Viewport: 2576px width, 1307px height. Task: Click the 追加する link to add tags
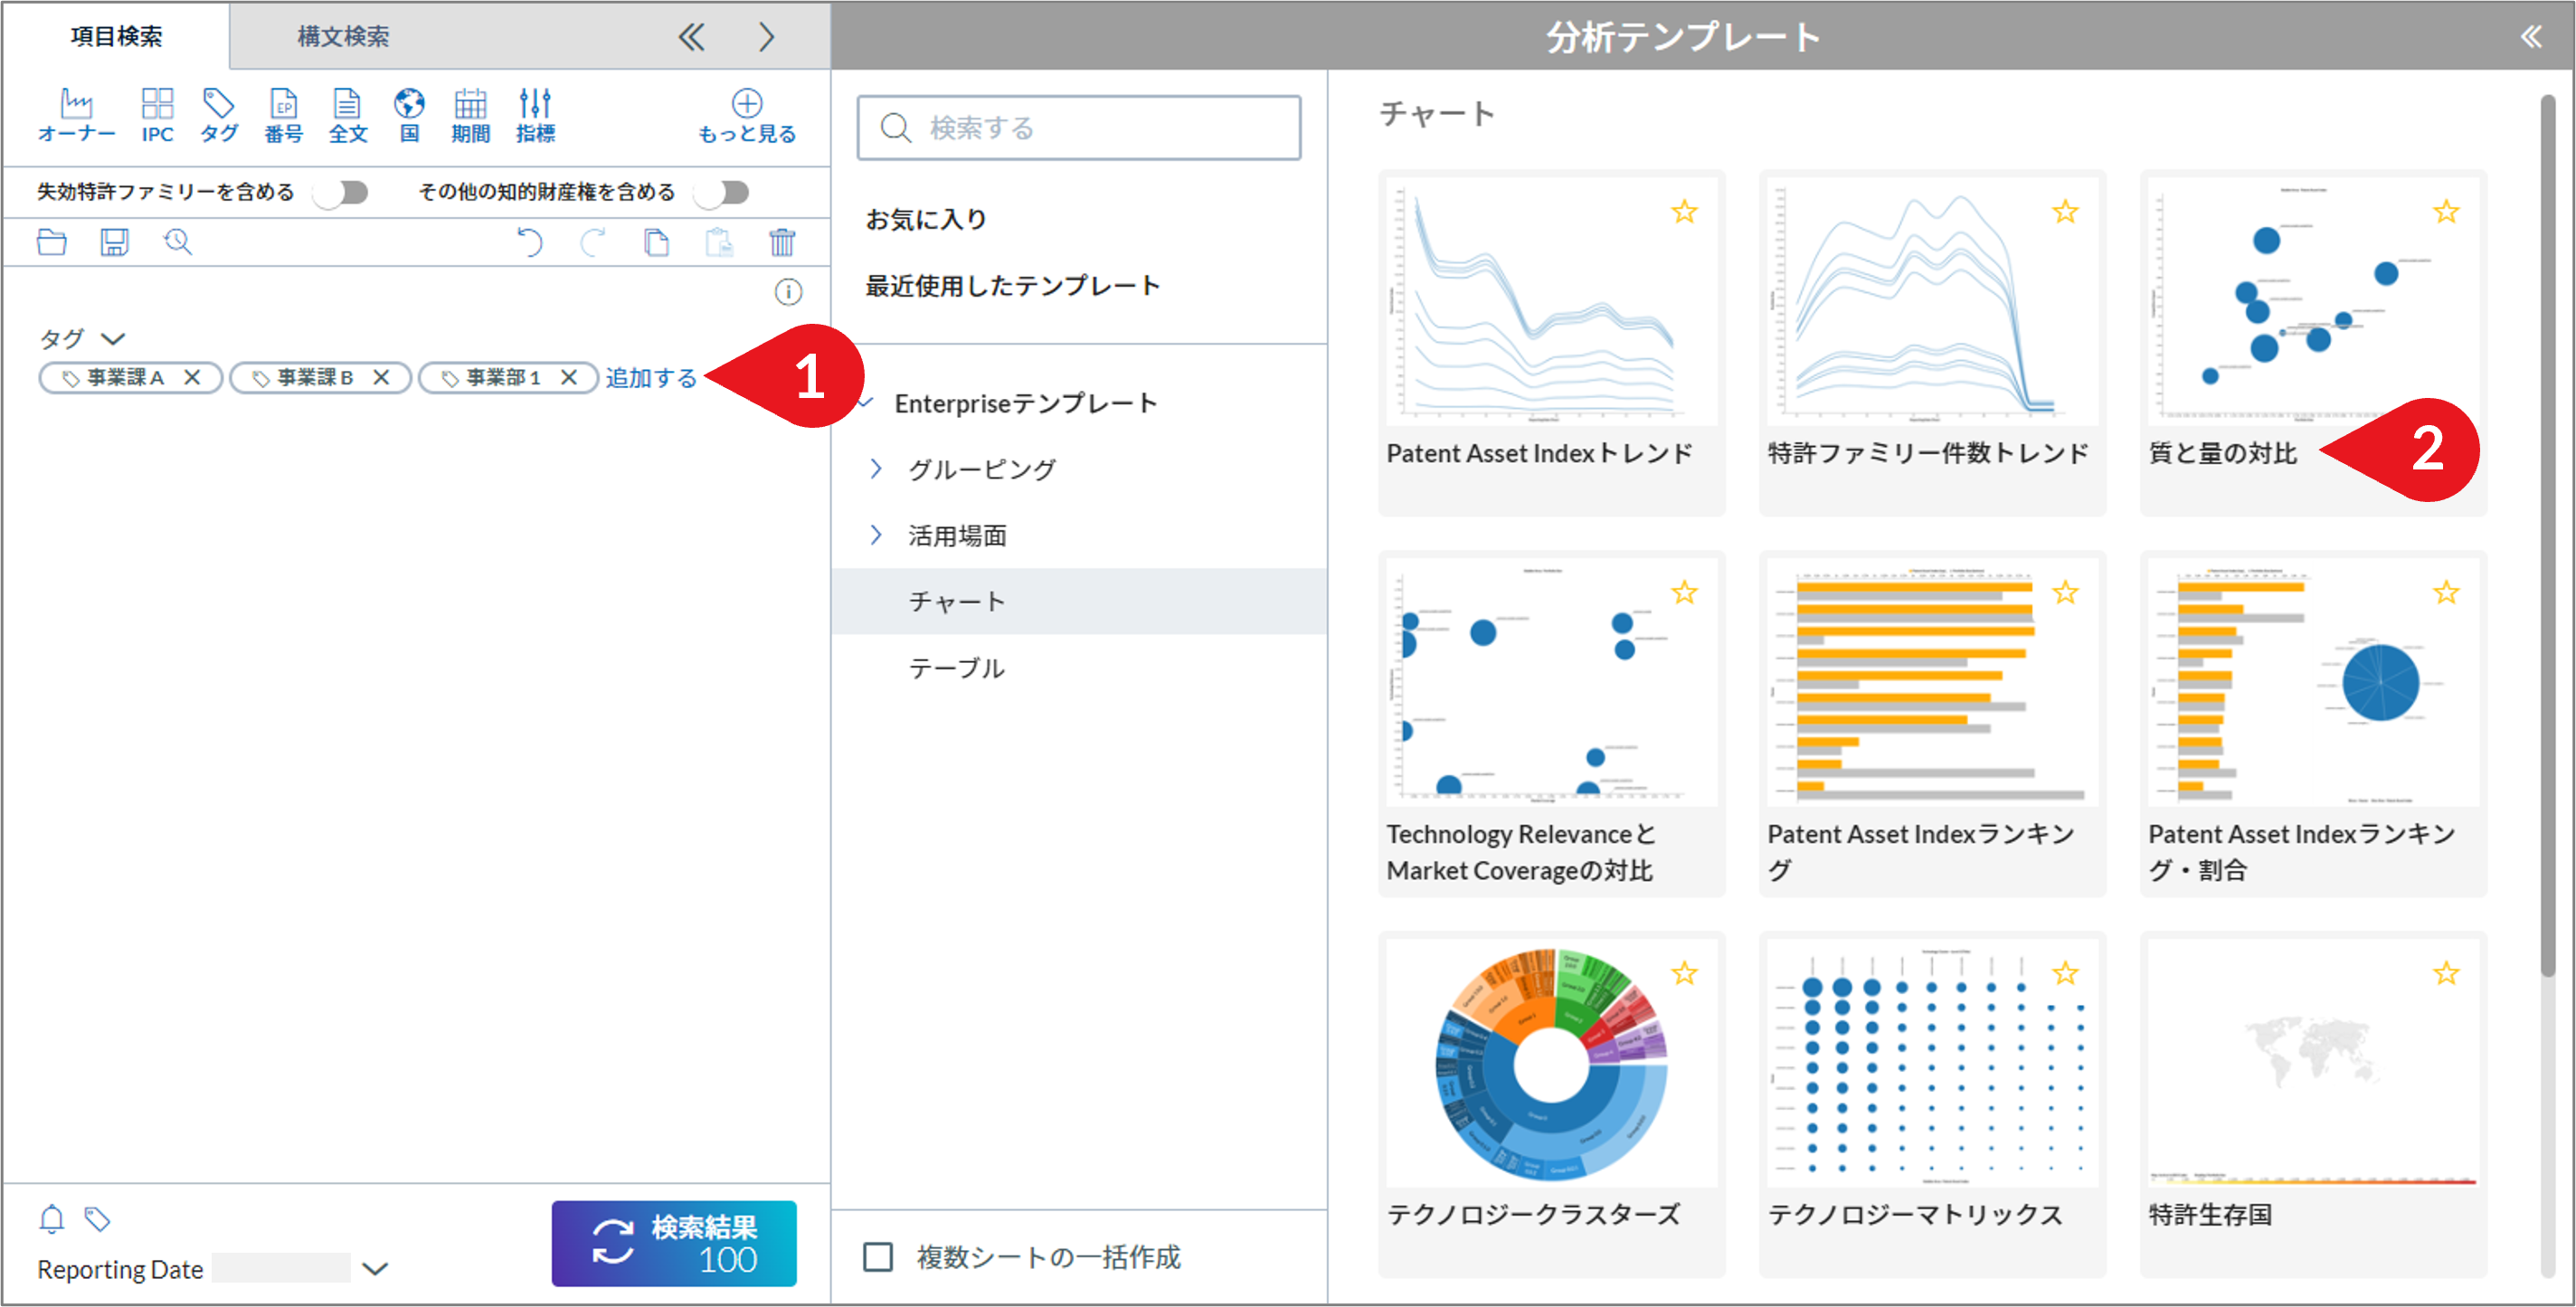point(652,378)
